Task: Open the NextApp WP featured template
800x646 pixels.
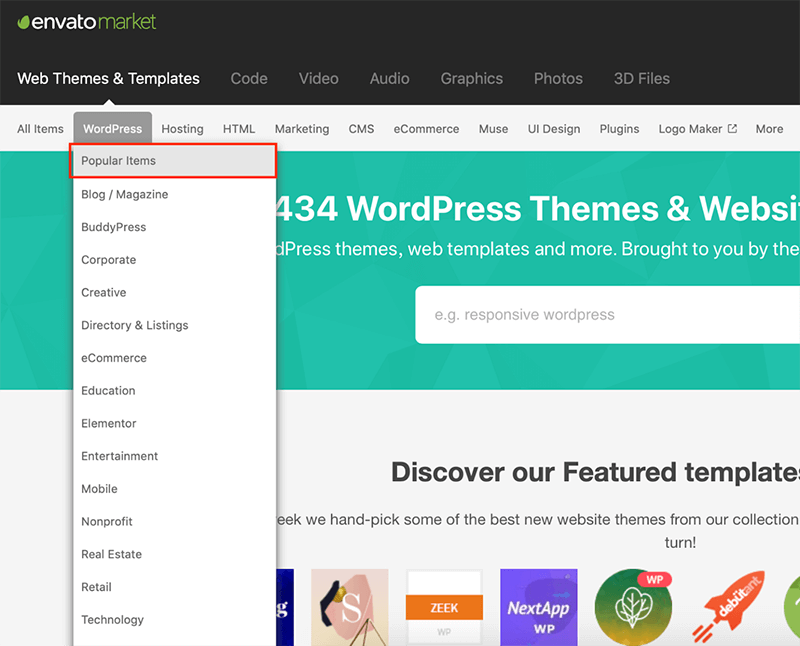Action: pyautogui.click(x=539, y=607)
